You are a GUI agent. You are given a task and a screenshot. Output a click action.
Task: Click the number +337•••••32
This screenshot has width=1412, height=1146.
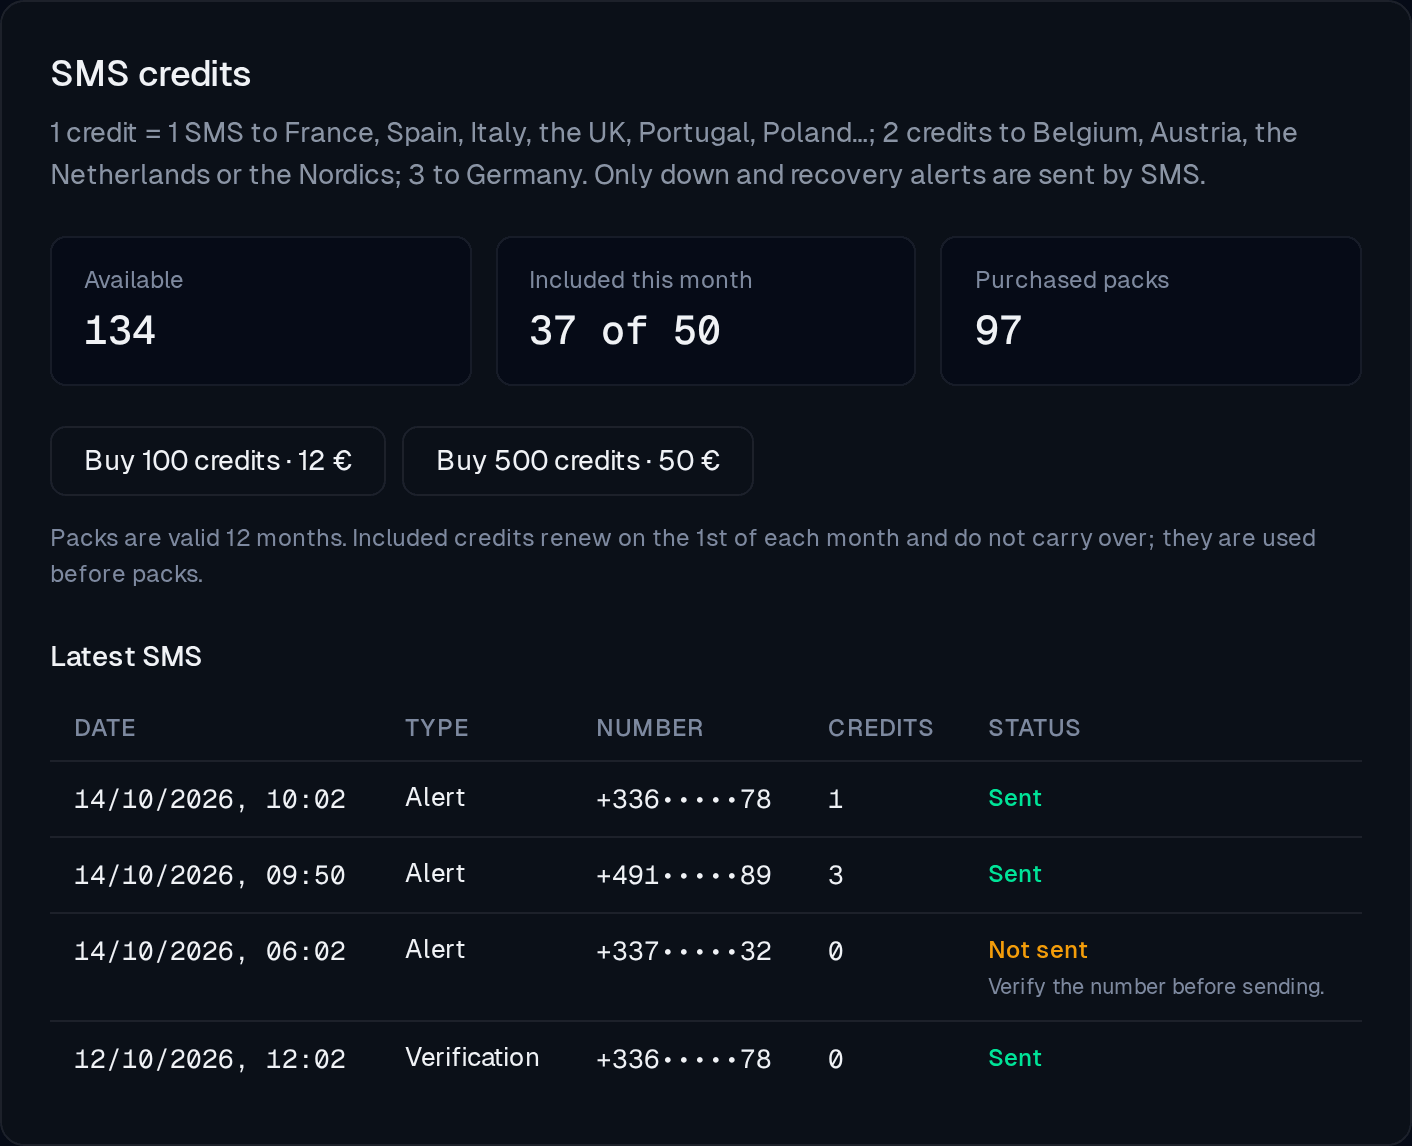tap(684, 951)
